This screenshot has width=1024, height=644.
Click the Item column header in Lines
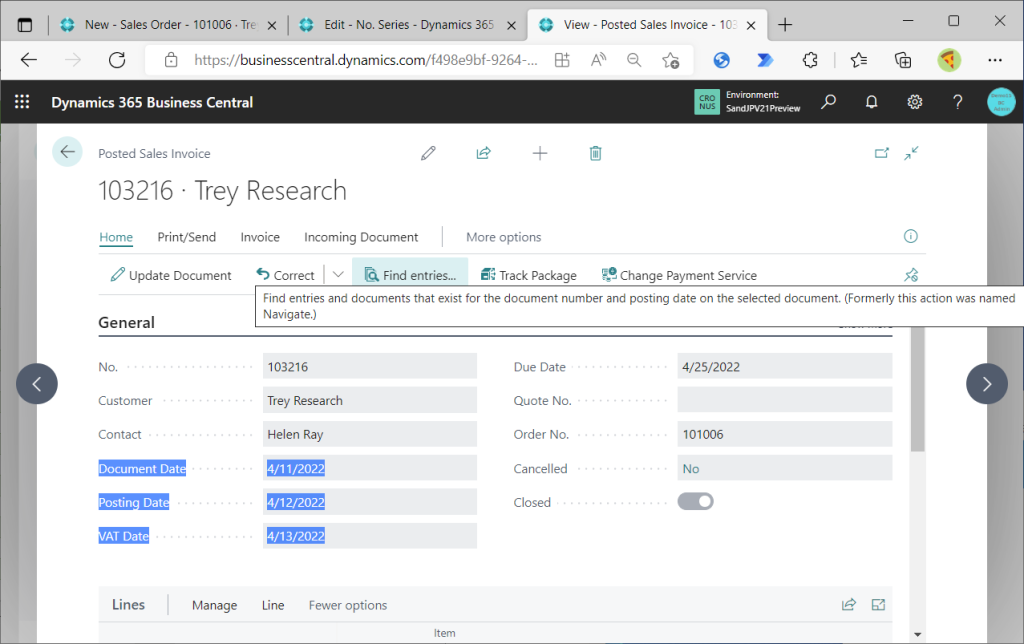coord(444,633)
